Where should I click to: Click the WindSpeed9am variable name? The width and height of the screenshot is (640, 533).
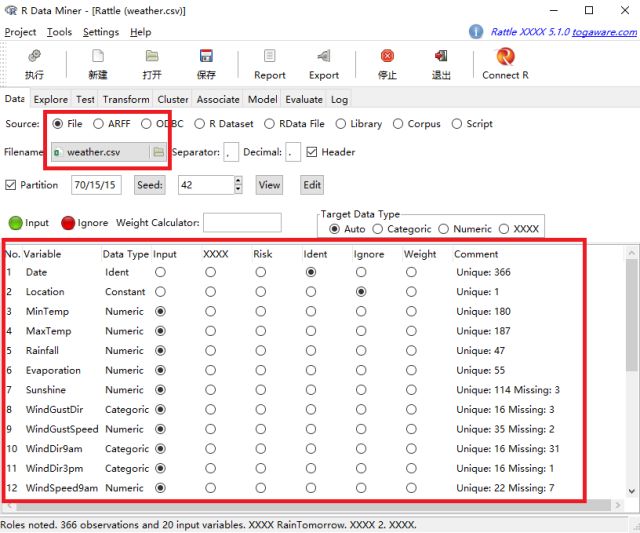tap(62, 488)
